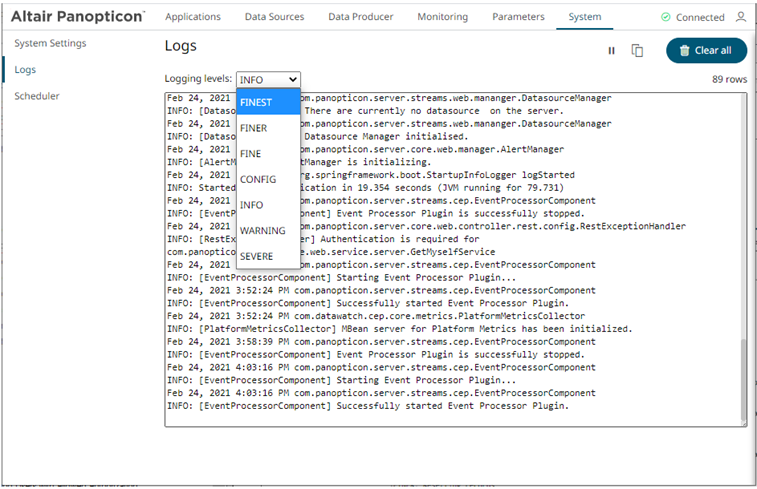Select WARNING logging level

point(268,230)
